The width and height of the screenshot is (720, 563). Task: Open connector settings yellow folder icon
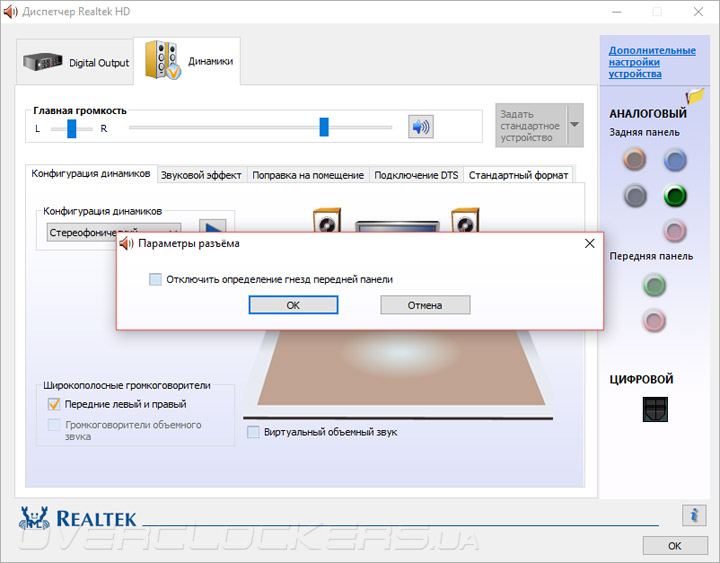tap(695, 96)
